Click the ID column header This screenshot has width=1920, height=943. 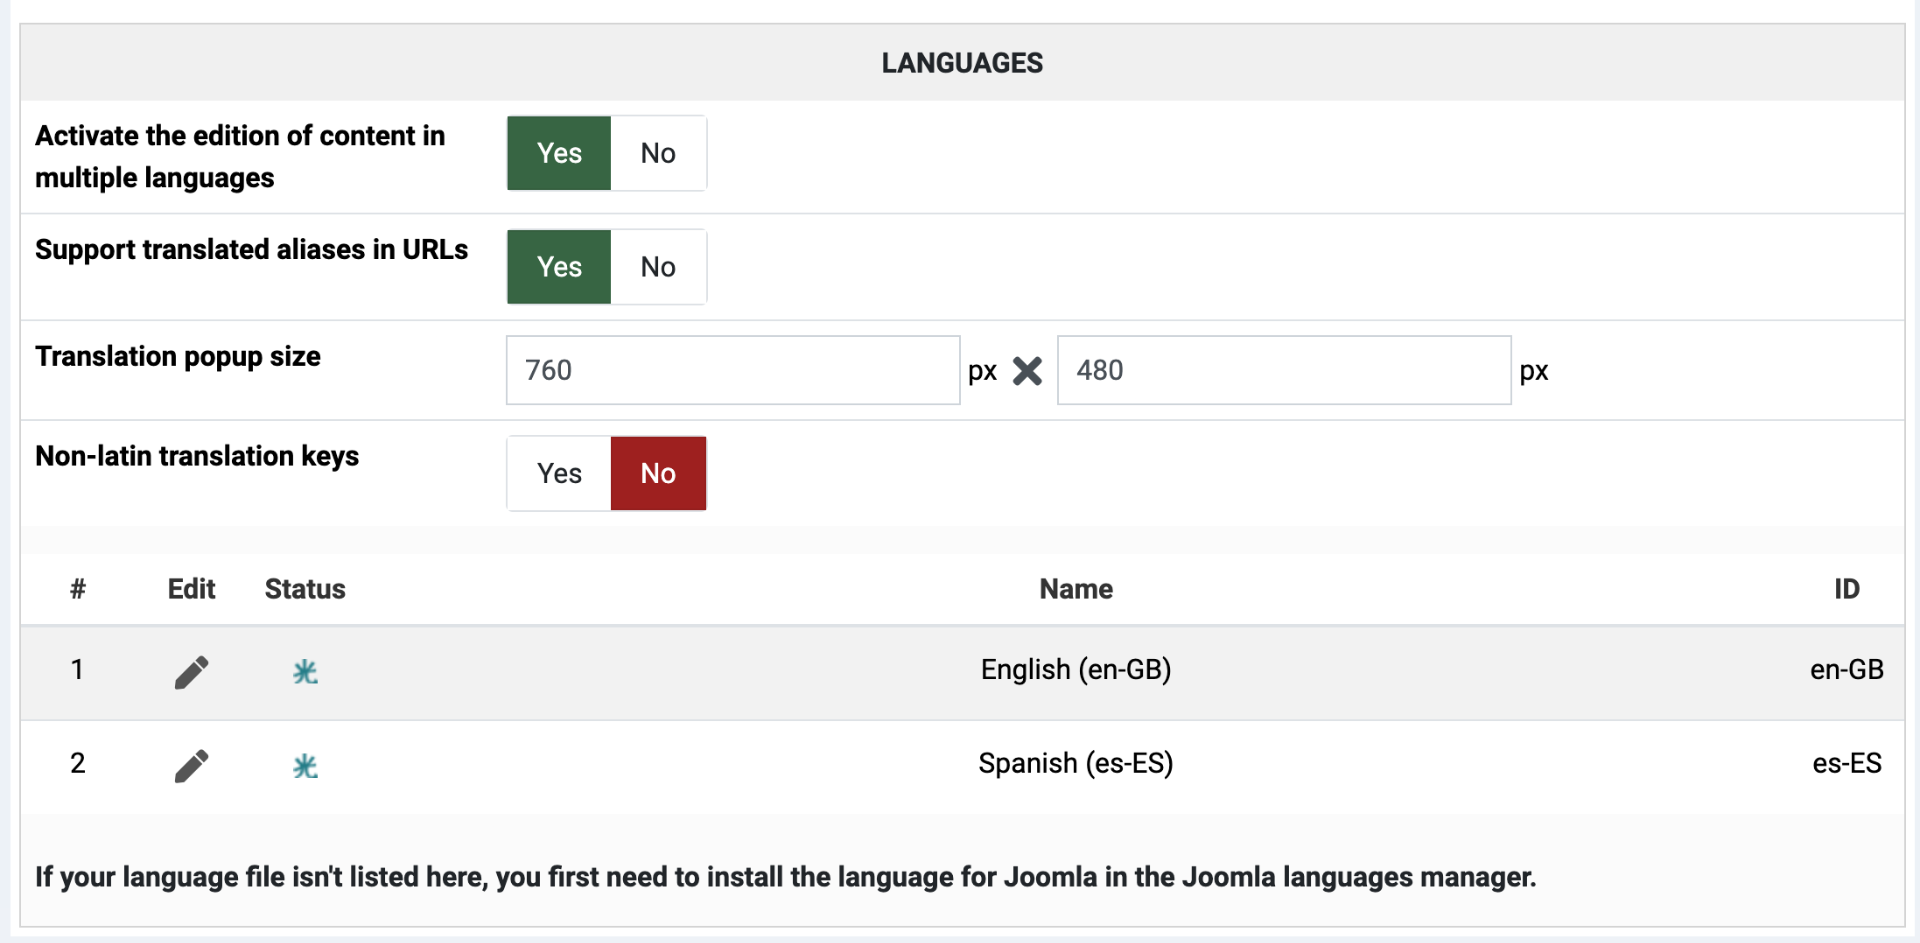(x=1846, y=589)
